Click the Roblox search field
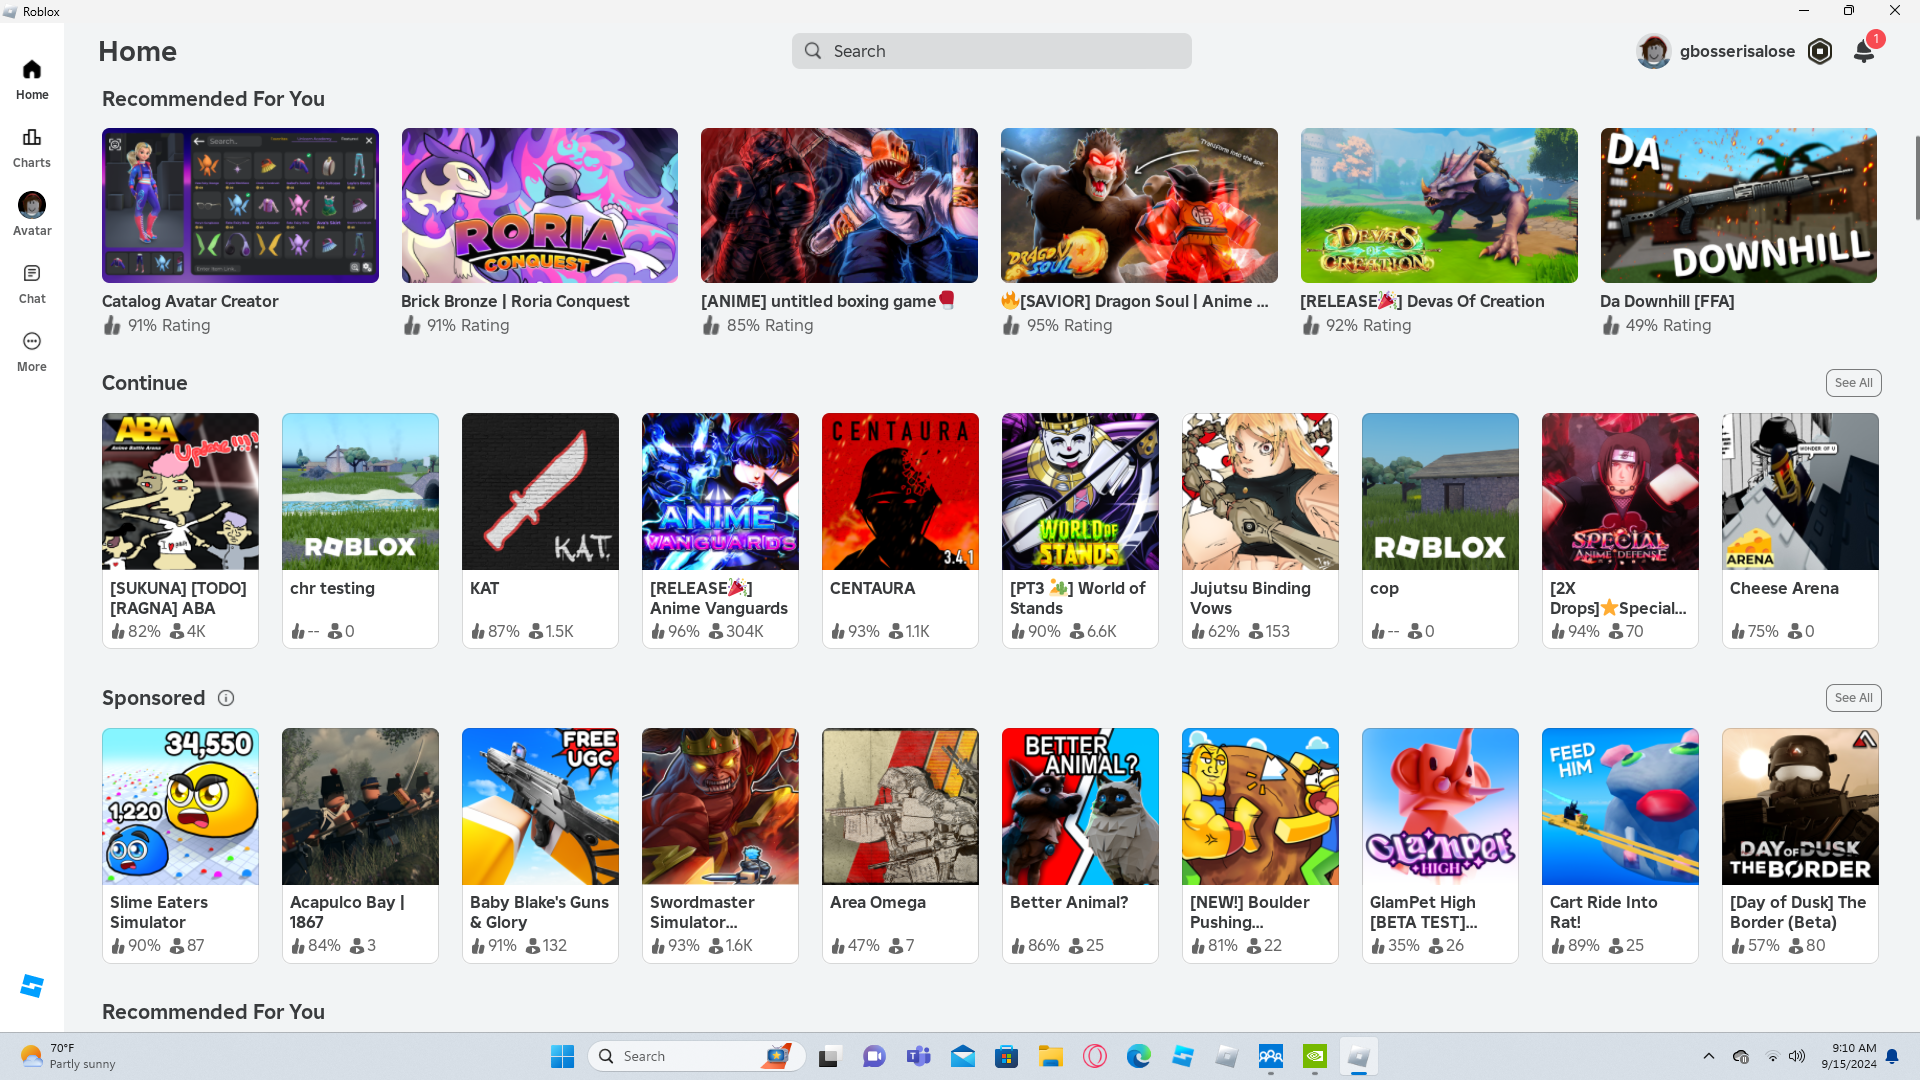Viewport: 1920px width, 1080px height. [x=992, y=51]
